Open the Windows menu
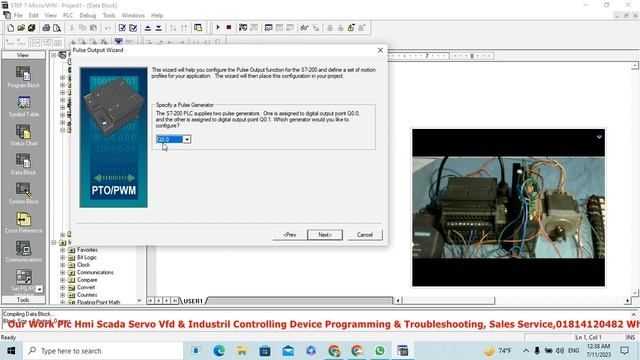Viewport: 640px width, 360px height. (133, 16)
